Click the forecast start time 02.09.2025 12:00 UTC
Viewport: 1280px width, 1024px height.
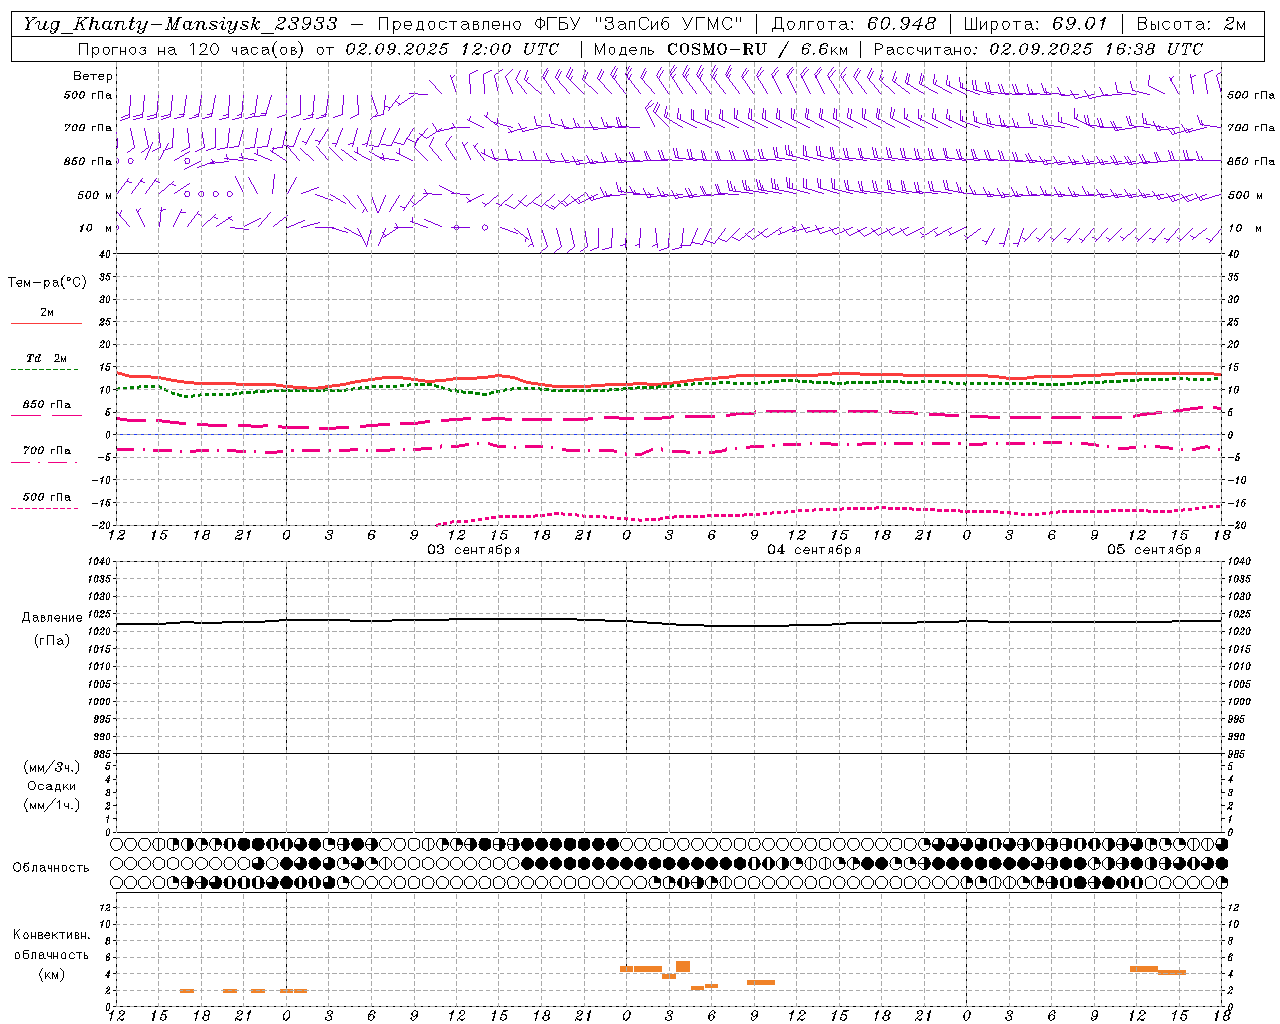[452, 49]
